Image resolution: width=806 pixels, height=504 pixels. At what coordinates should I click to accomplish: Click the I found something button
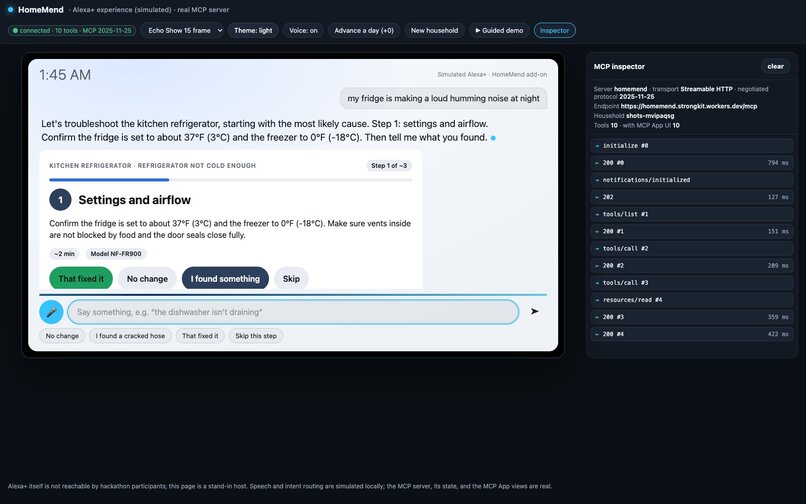point(225,278)
